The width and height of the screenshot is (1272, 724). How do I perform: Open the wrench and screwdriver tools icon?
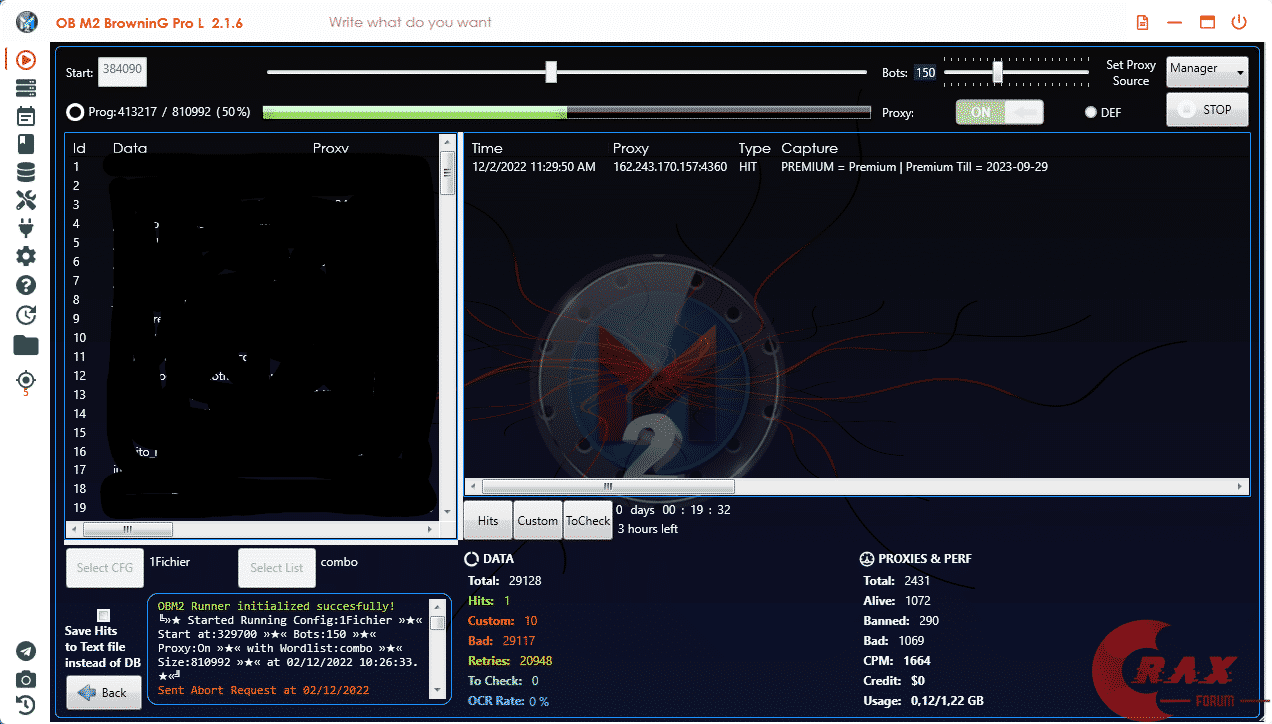26,200
